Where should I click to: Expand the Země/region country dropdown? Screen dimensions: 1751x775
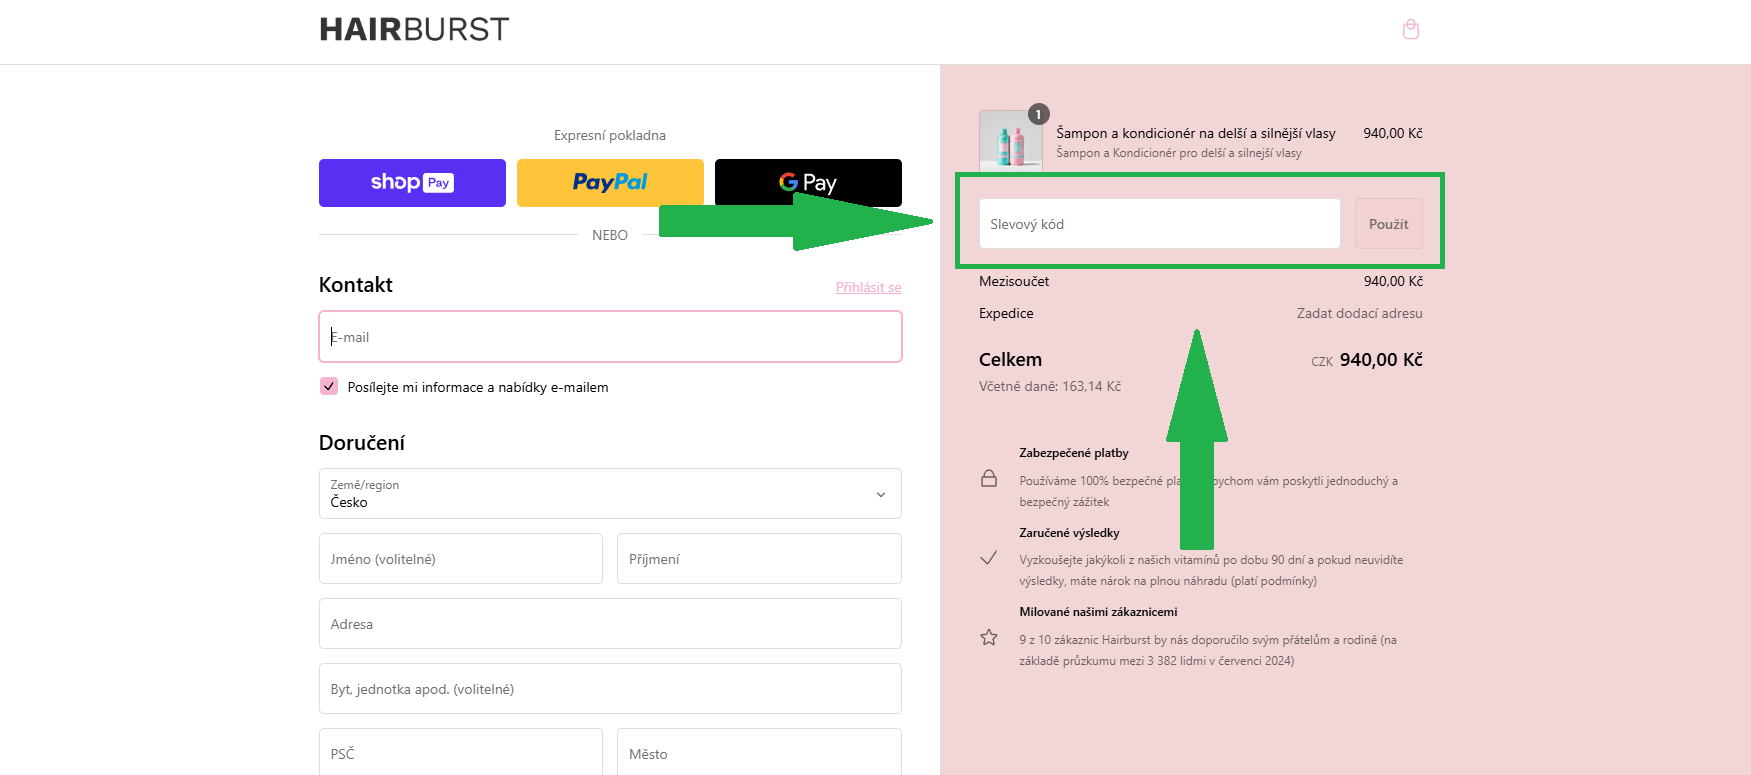(610, 494)
